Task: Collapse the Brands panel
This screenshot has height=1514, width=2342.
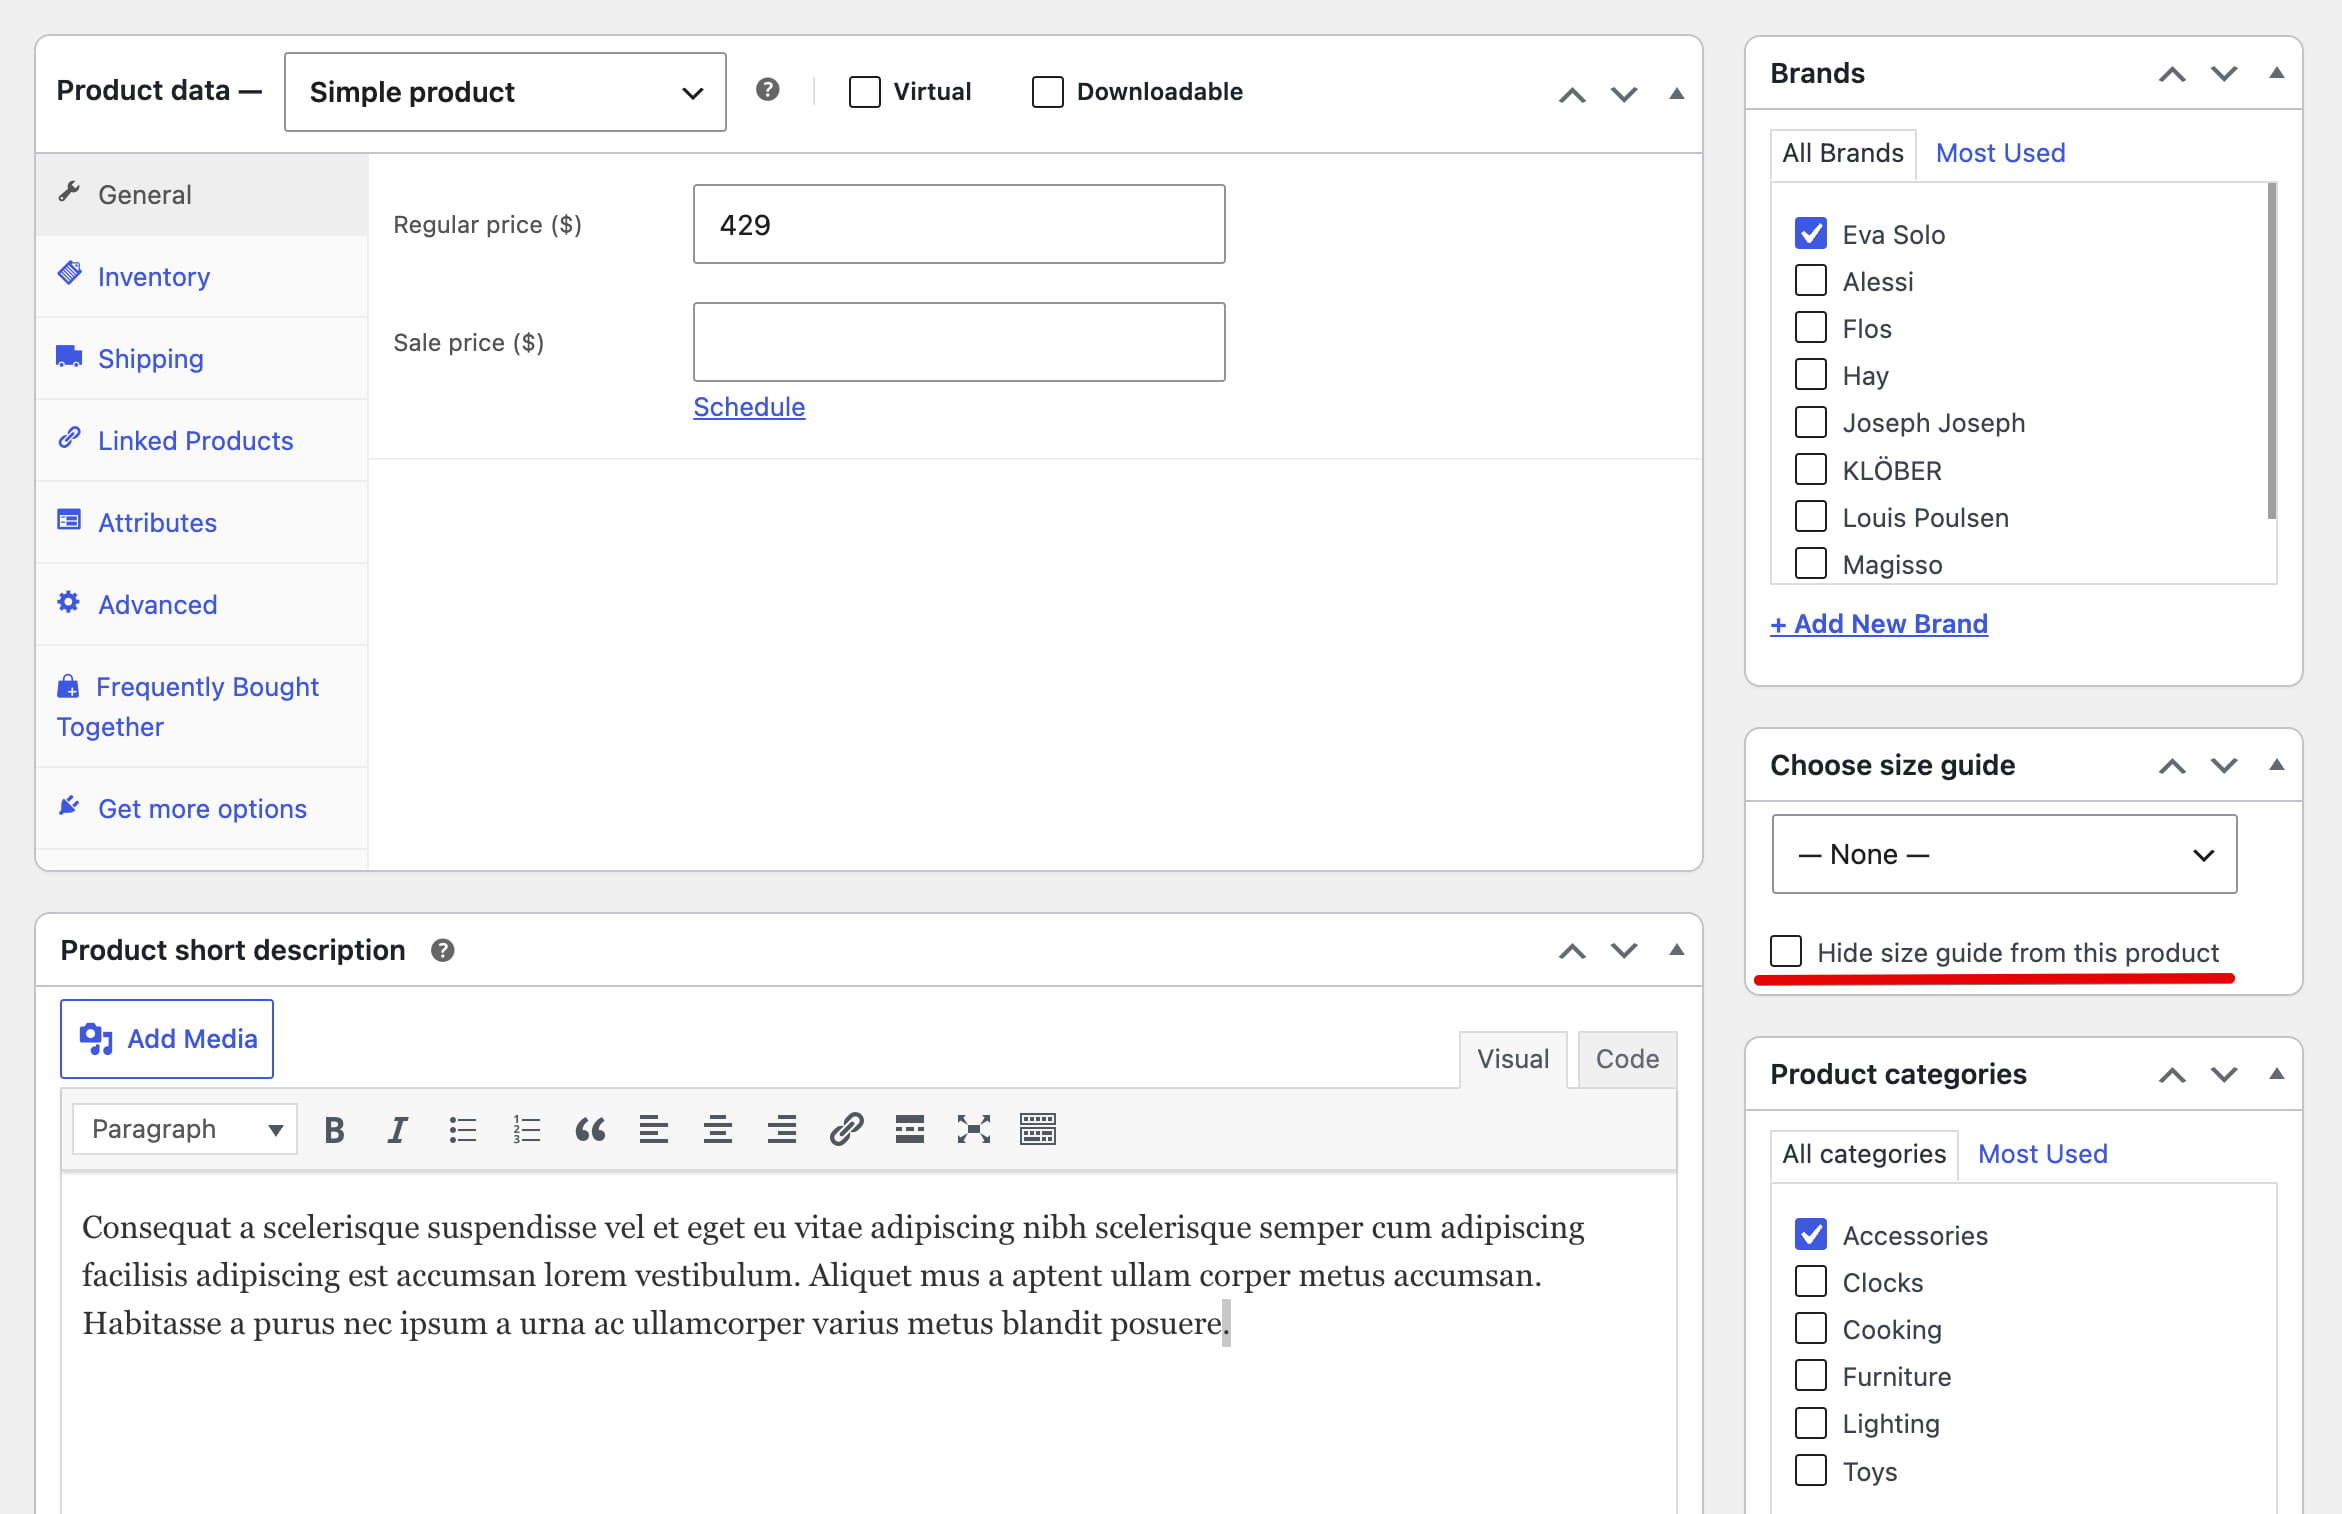Action: (x=2277, y=73)
